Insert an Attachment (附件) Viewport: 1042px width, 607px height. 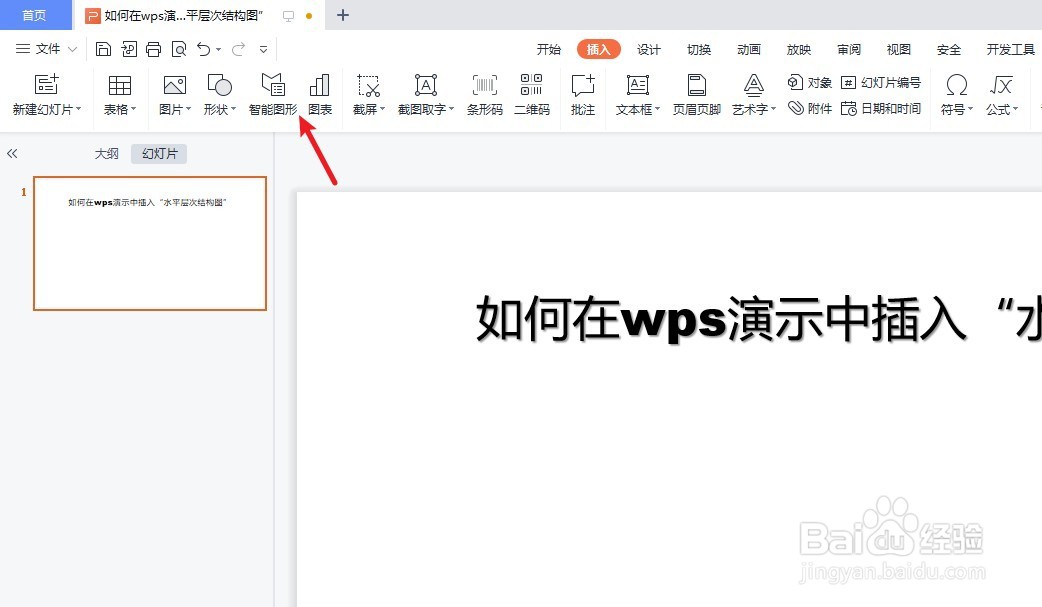pos(809,108)
